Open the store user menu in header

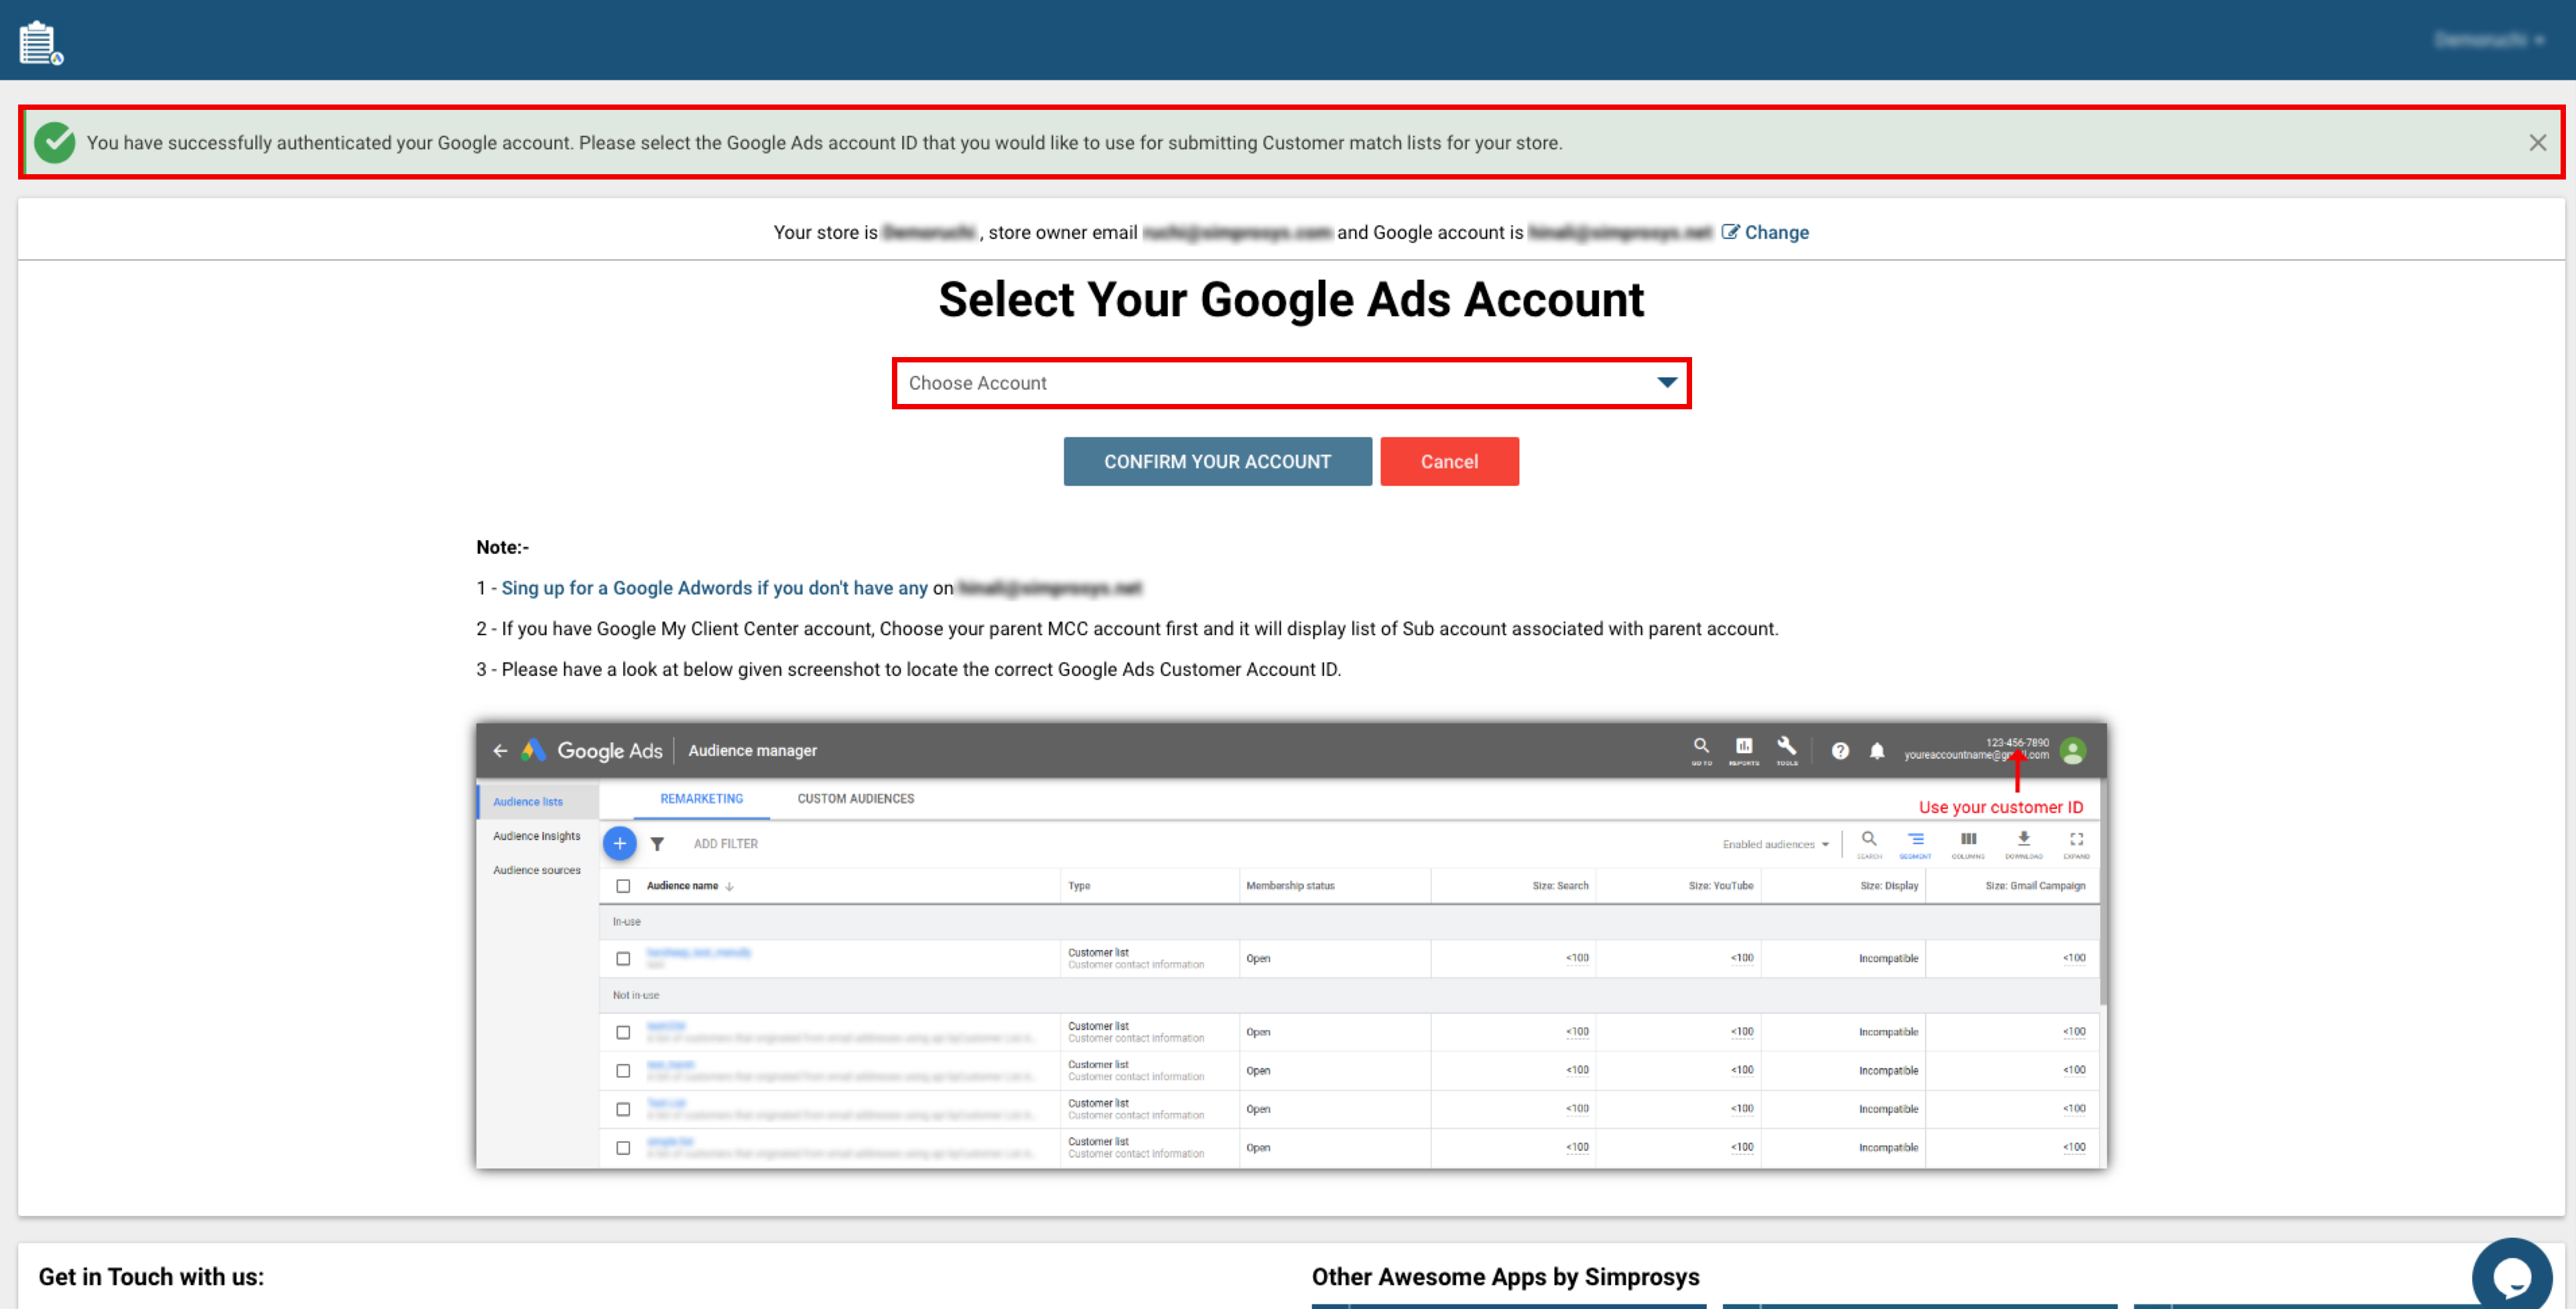[x=2489, y=40]
